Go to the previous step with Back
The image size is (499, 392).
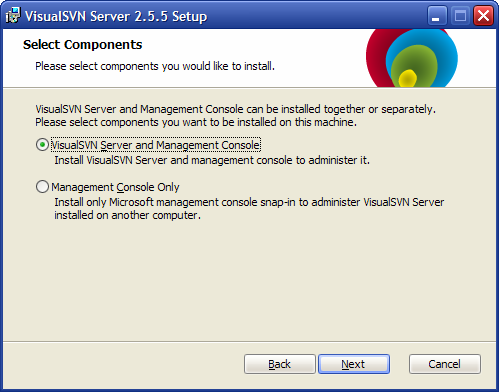click(280, 364)
